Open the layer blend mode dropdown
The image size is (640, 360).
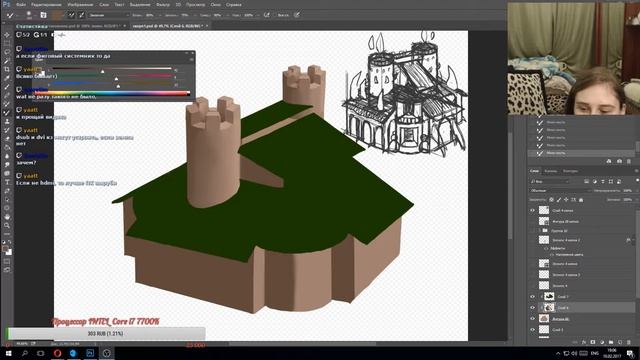coord(560,191)
